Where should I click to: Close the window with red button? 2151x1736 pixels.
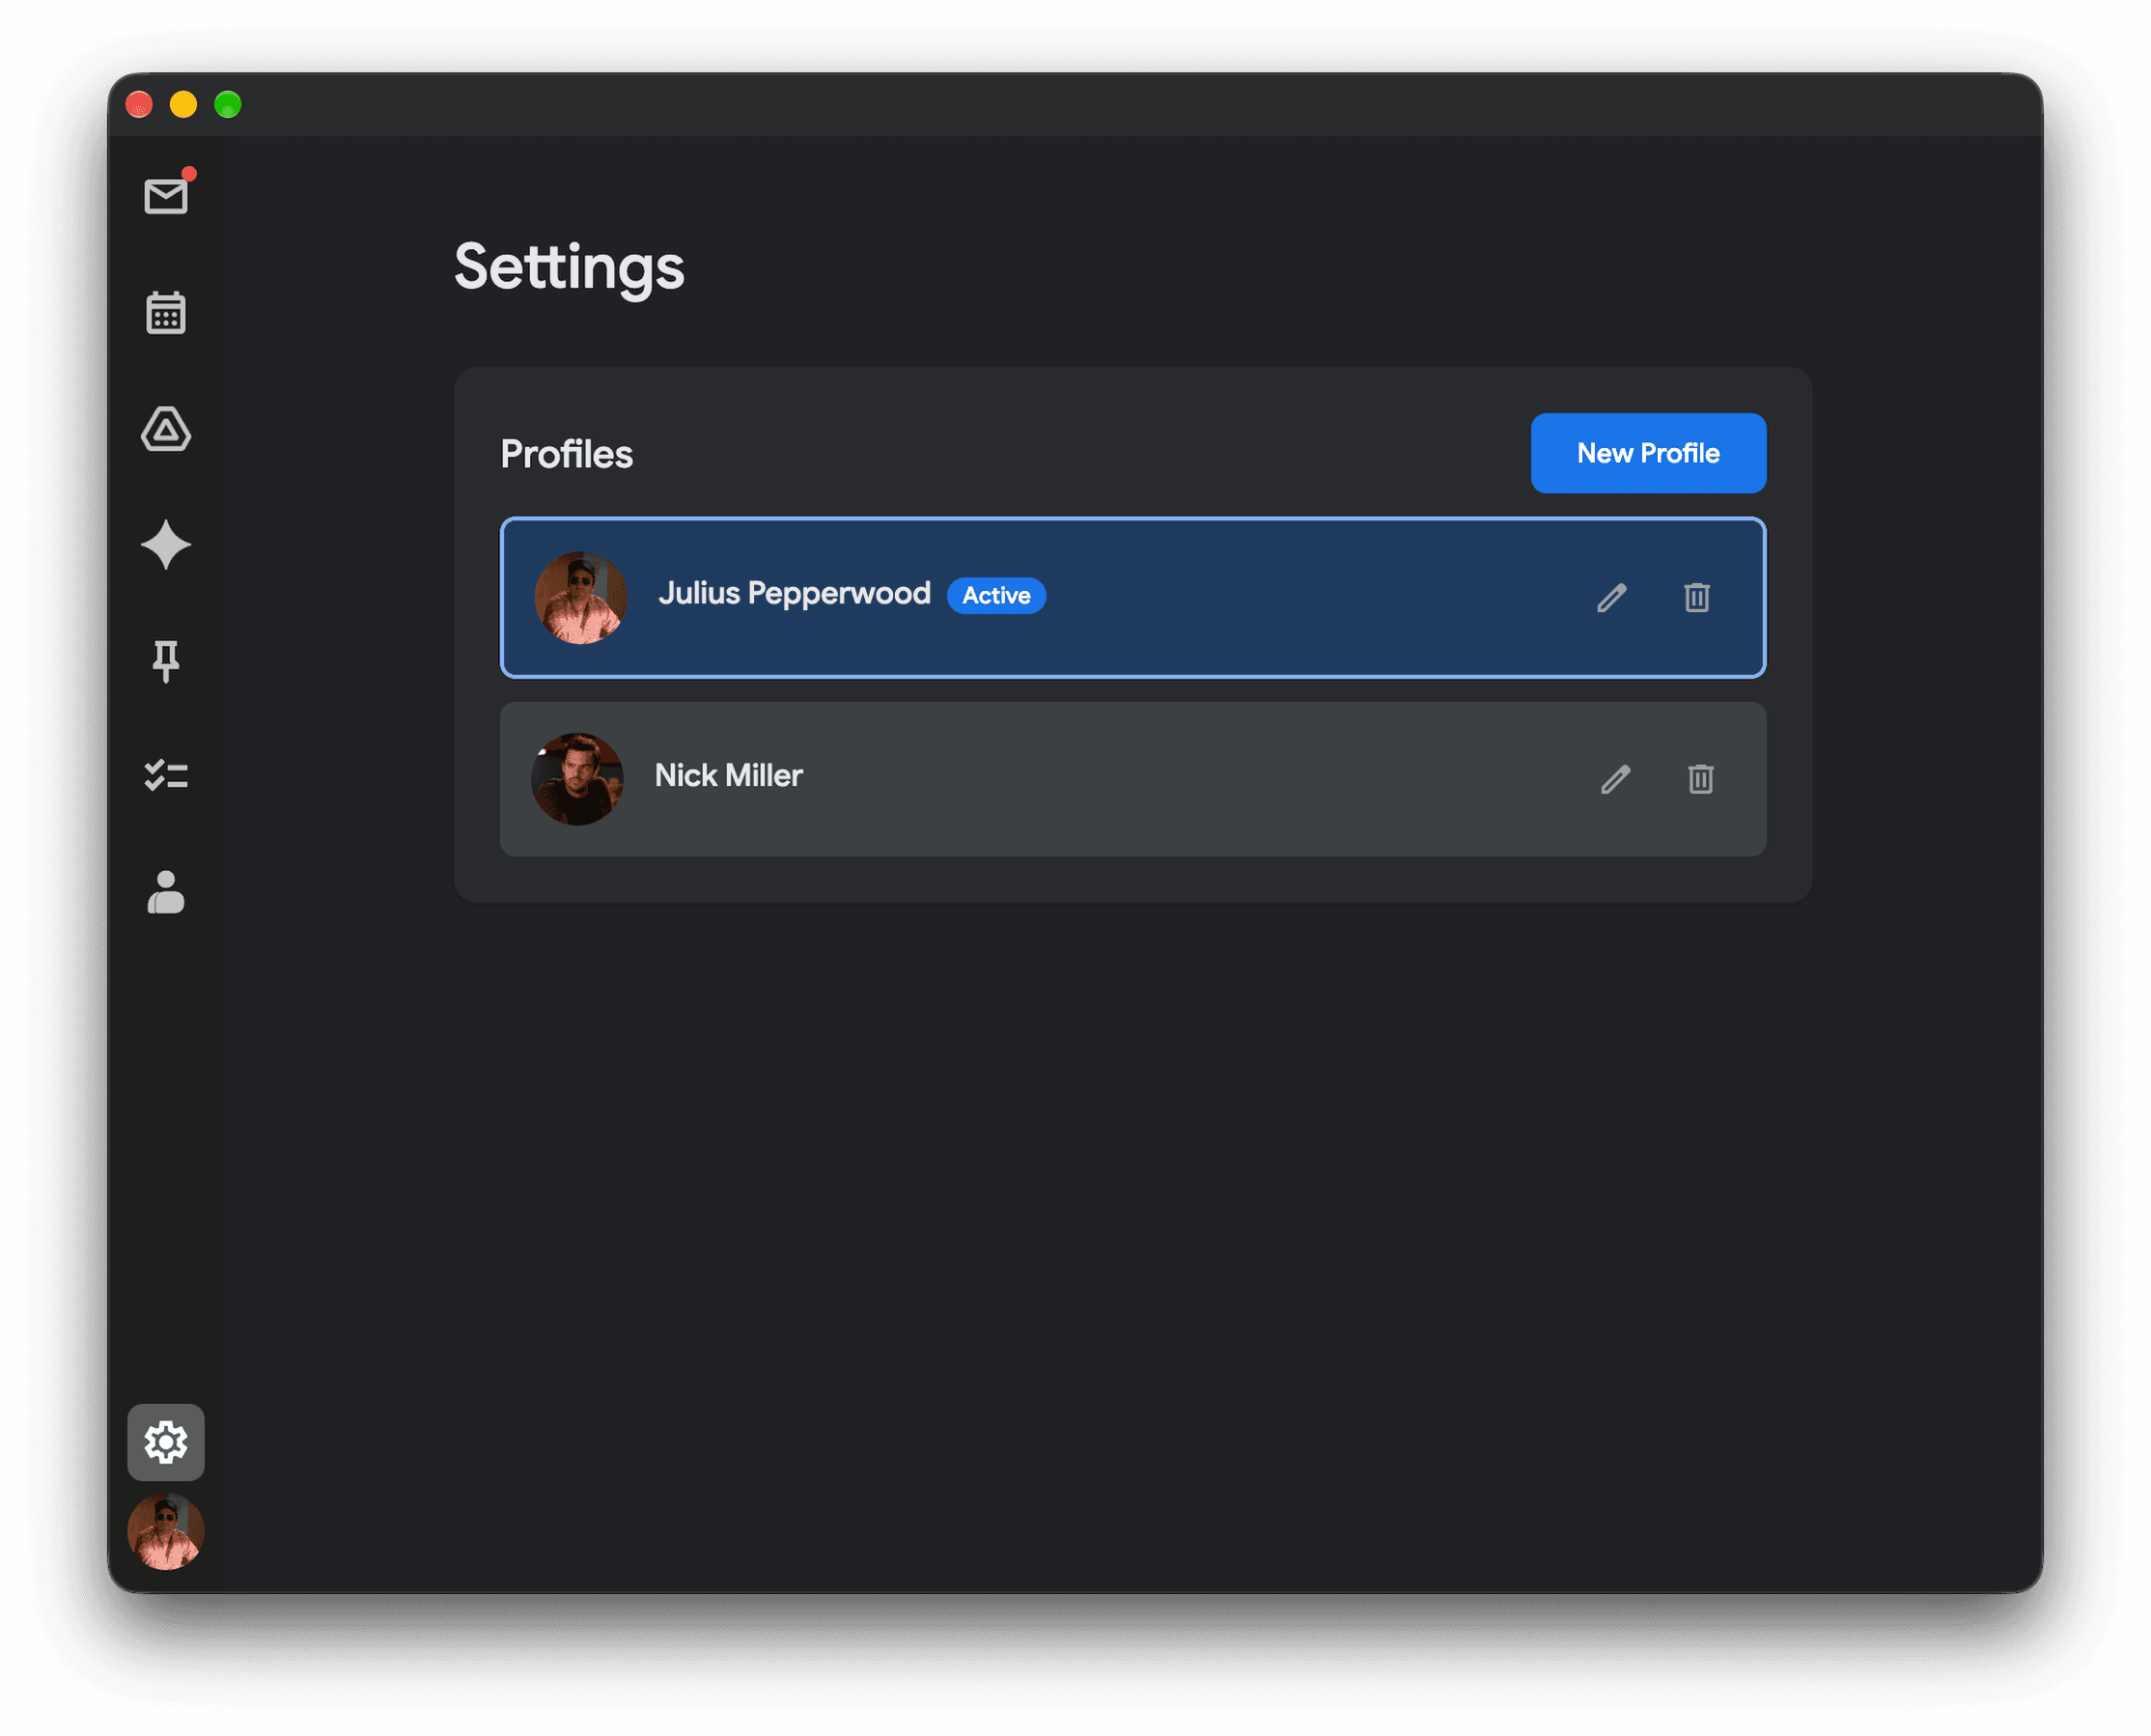coord(139,104)
